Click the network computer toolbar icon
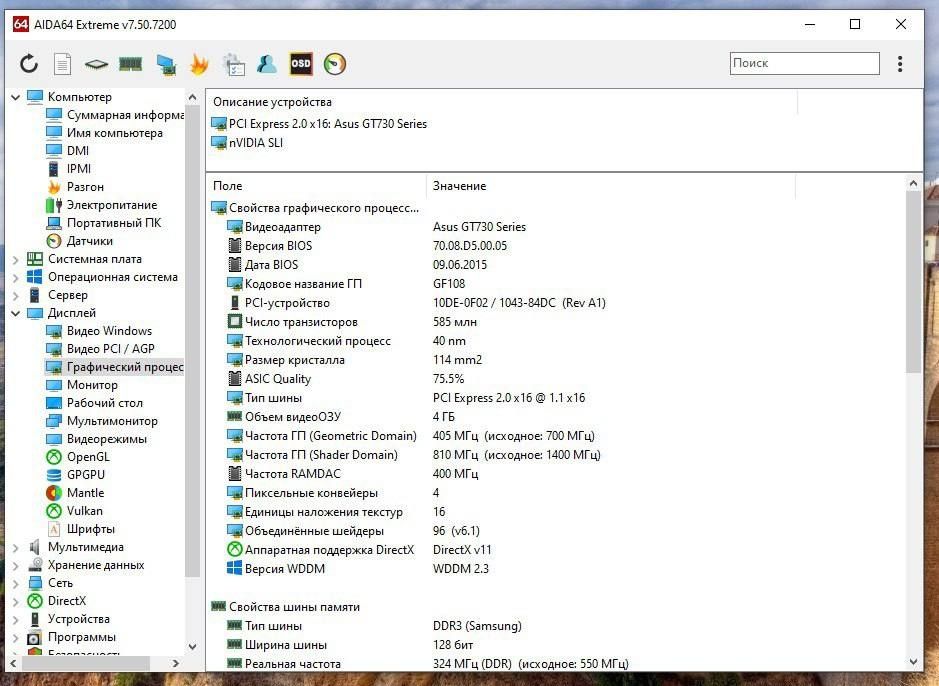 click(x=166, y=64)
